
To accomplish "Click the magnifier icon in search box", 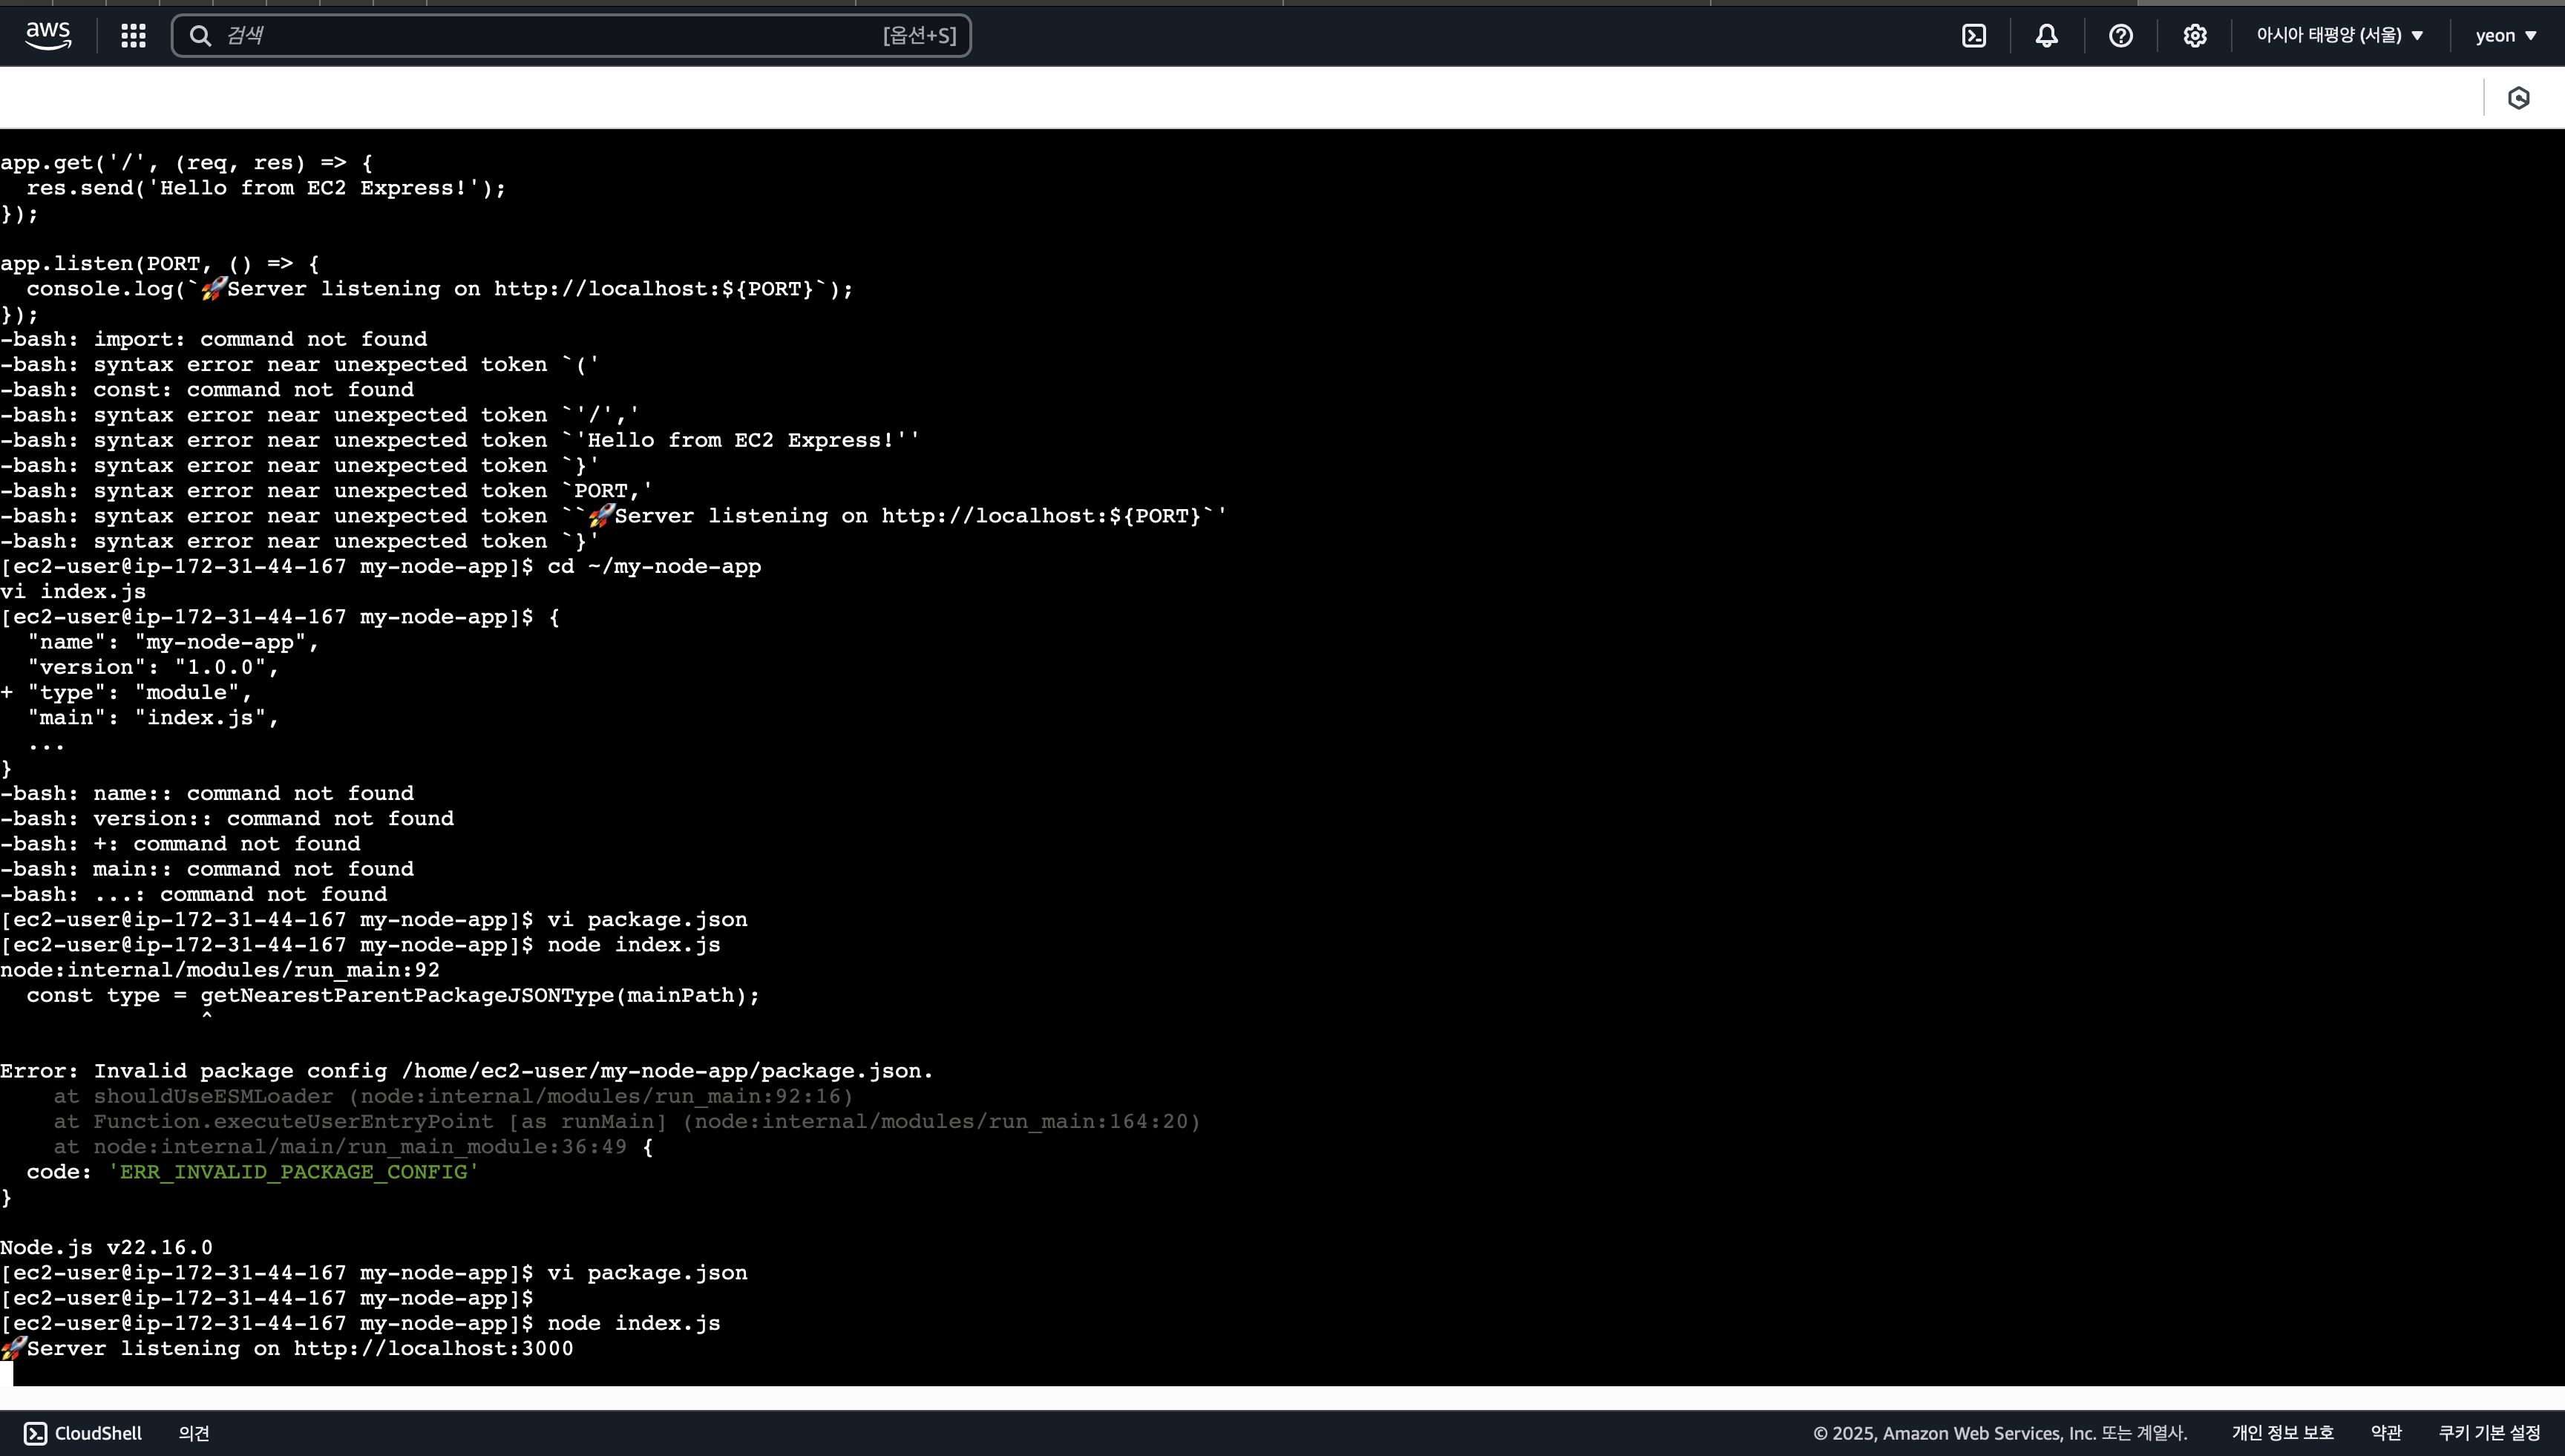I will click(x=200, y=36).
